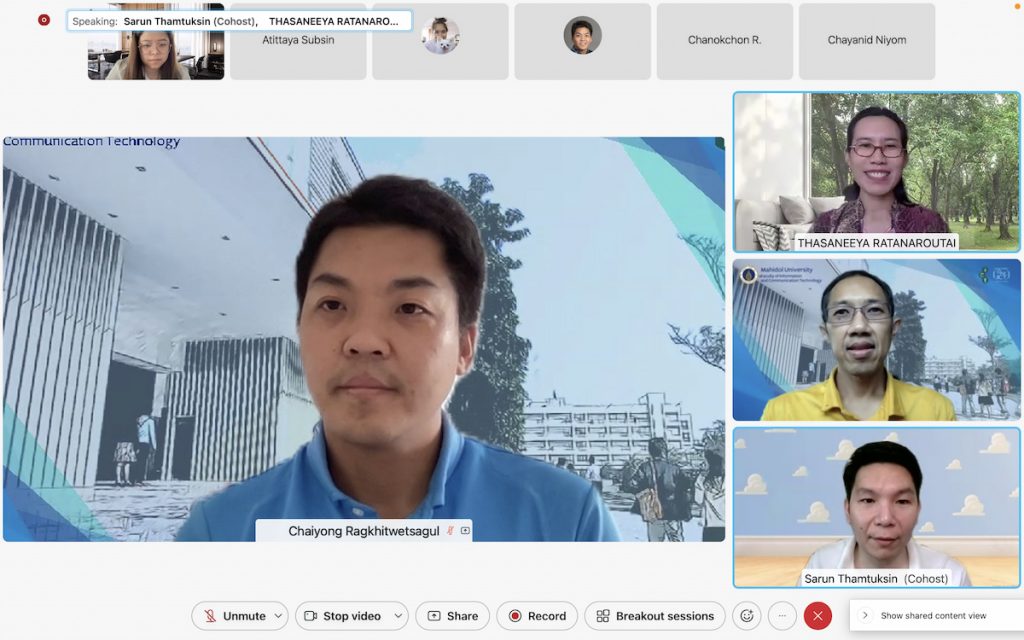Open Breakout sessions
The image size is (1024, 640).
point(655,616)
